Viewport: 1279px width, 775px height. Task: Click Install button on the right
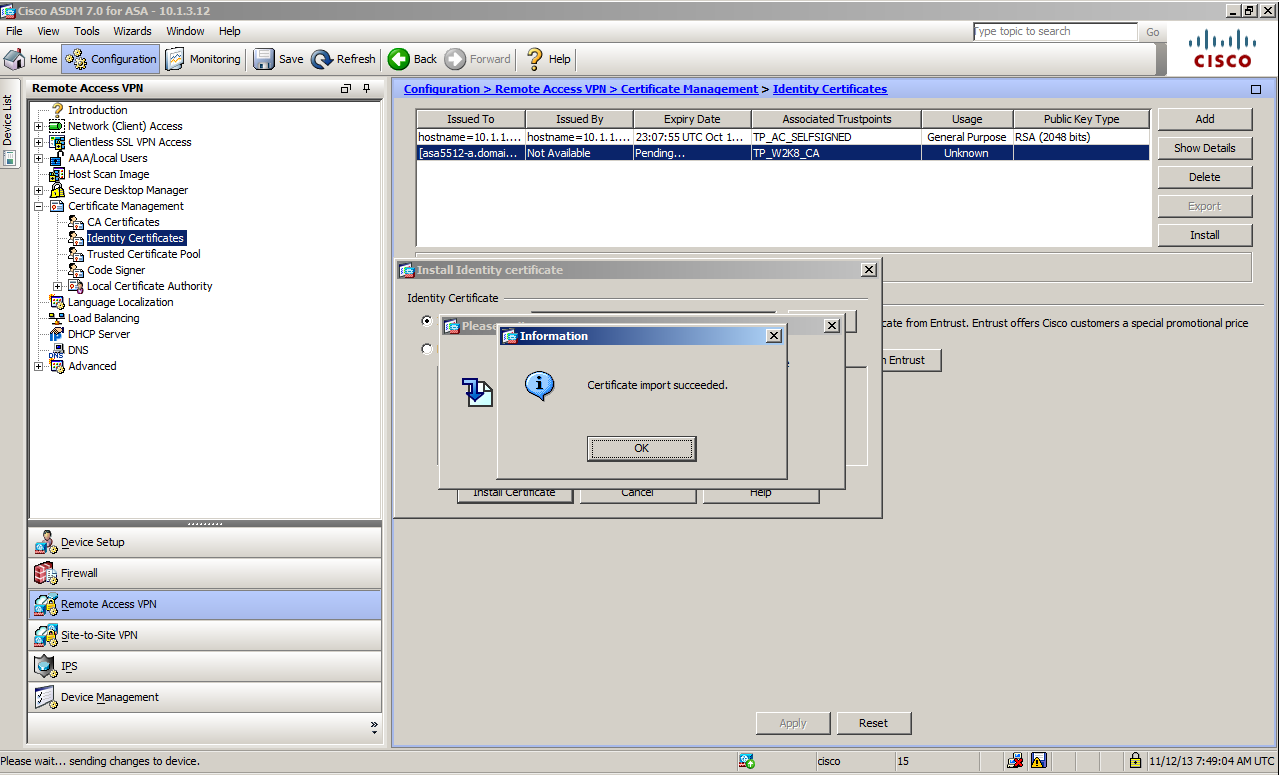[1205, 235]
